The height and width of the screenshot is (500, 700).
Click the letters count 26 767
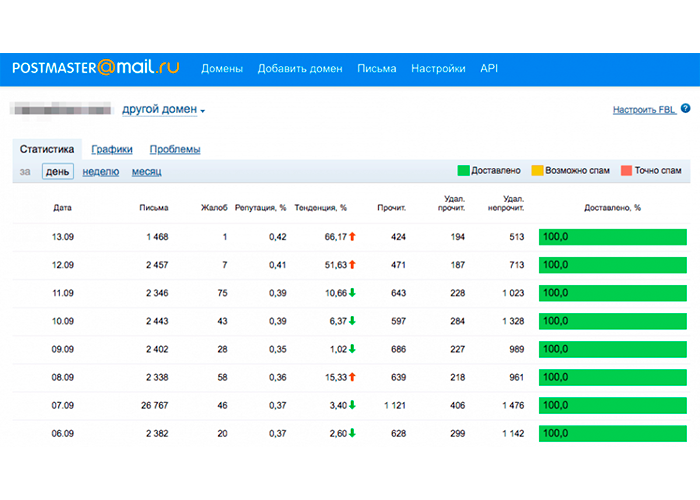click(154, 406)
